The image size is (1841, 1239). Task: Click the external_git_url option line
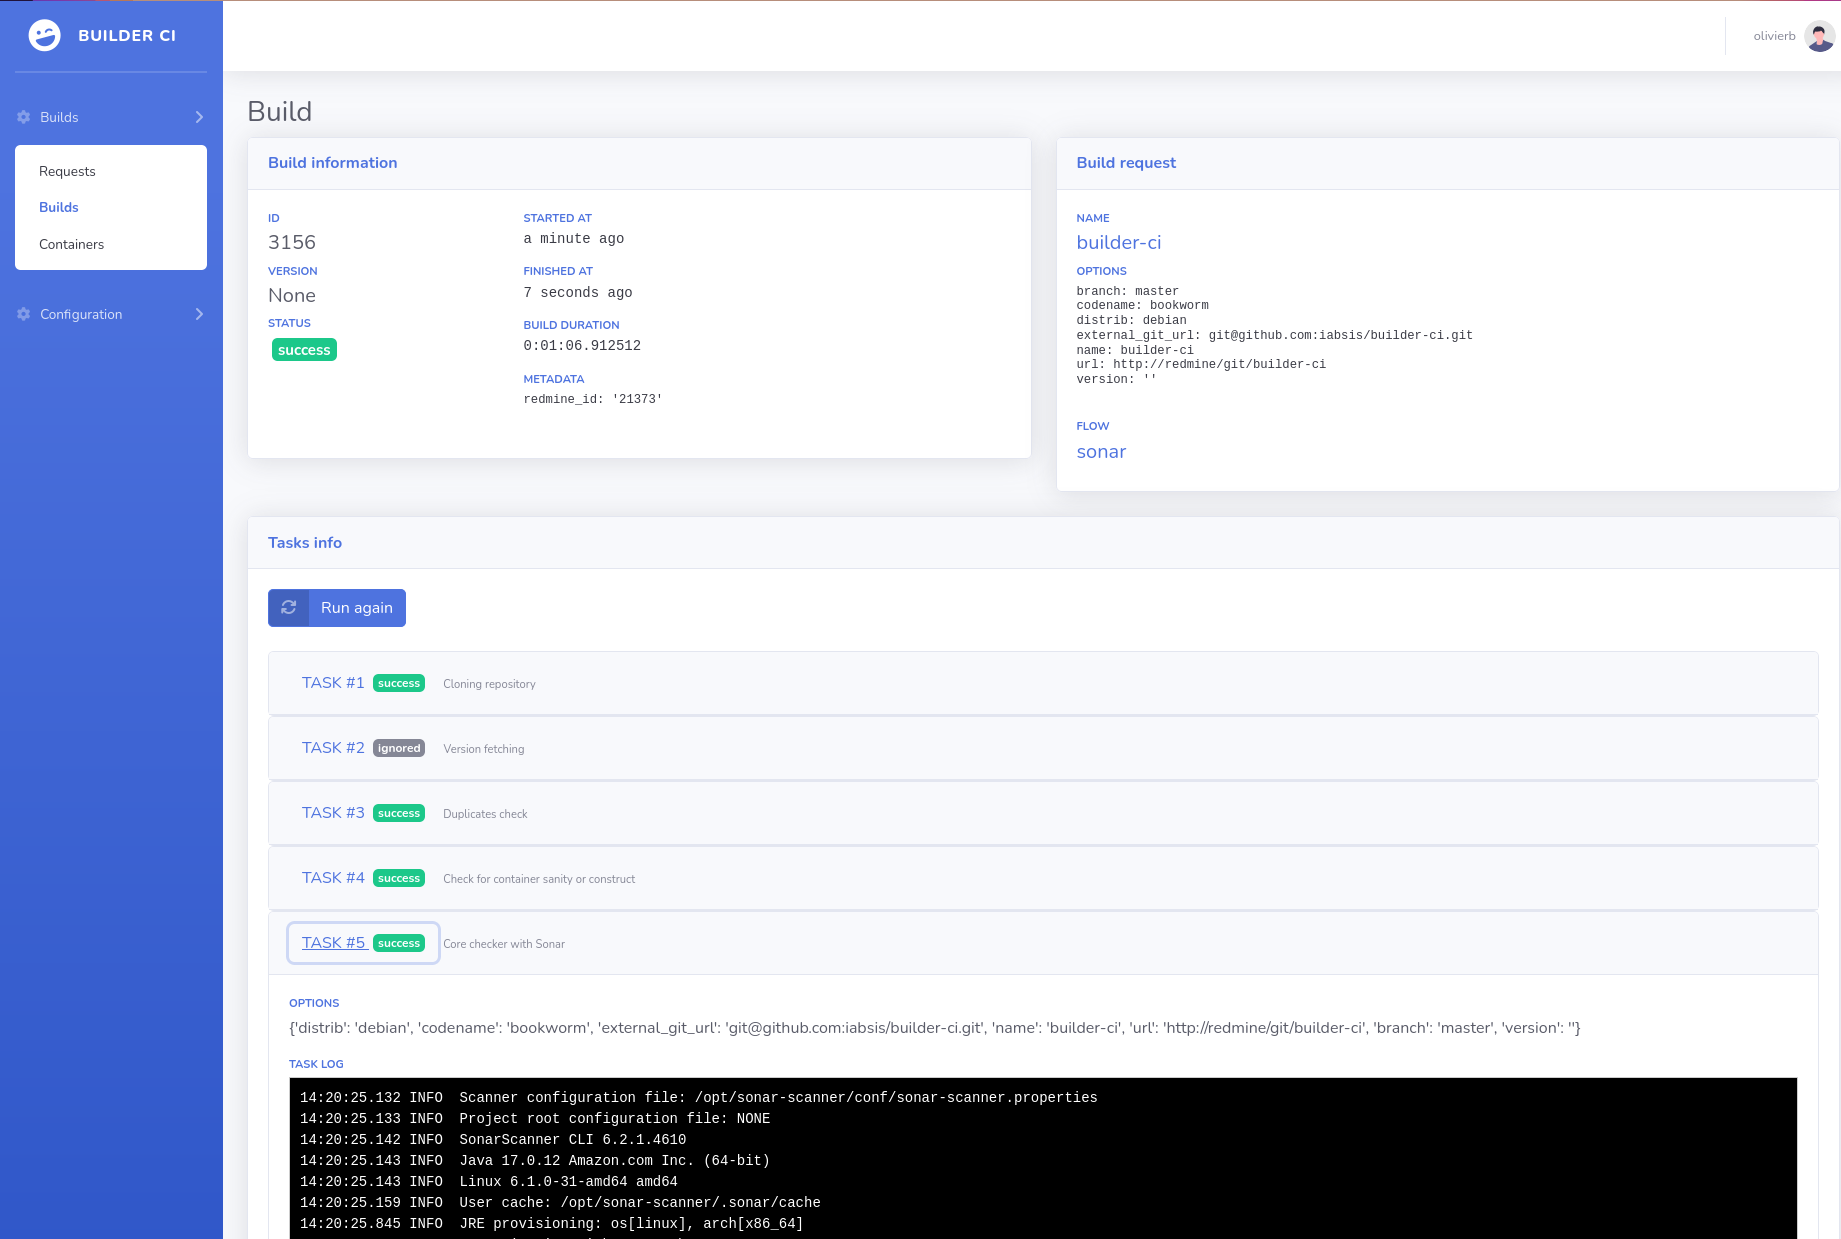(x=1274, y=335)
